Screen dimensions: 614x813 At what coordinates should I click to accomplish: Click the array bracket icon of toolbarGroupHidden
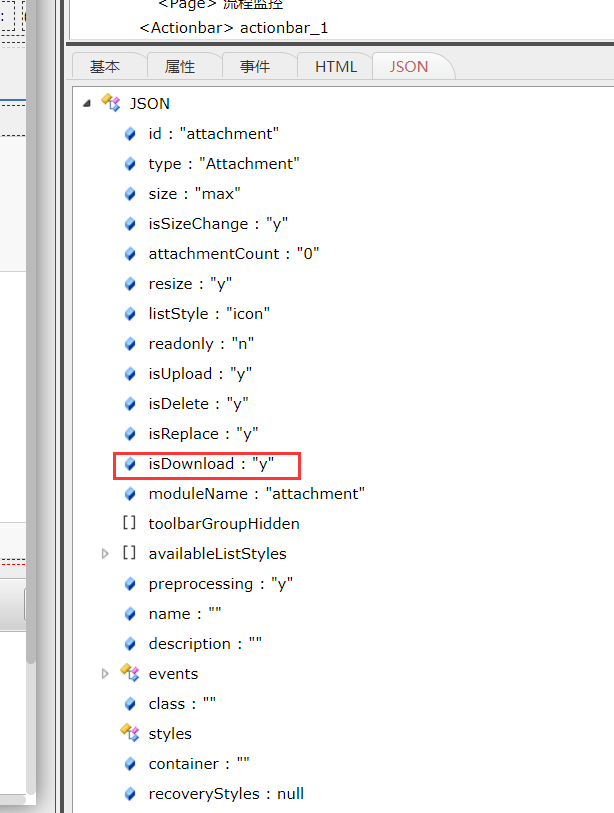[130, 523]
